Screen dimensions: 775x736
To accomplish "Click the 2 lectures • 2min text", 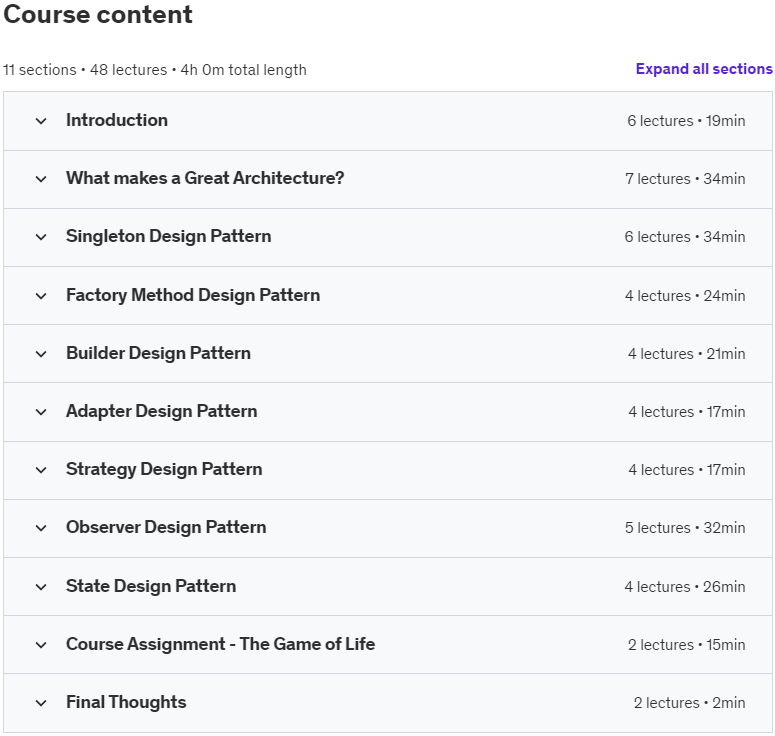I will (689, 703).
